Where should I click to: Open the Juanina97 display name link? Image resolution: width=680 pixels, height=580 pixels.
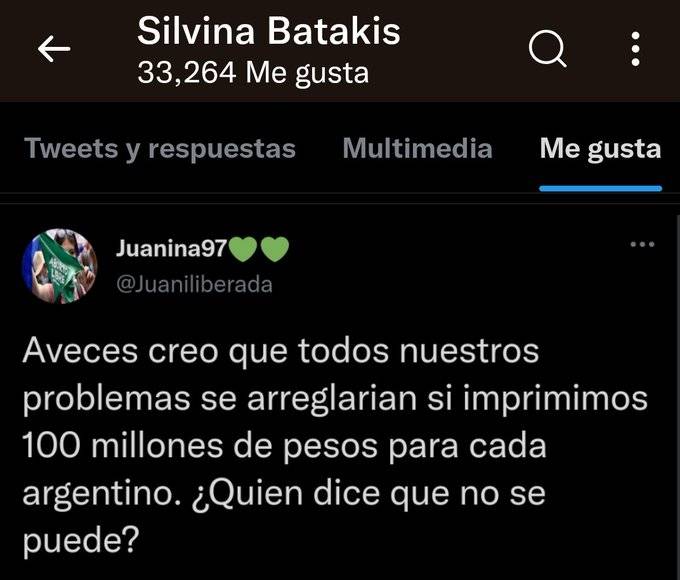coord(171,249)
